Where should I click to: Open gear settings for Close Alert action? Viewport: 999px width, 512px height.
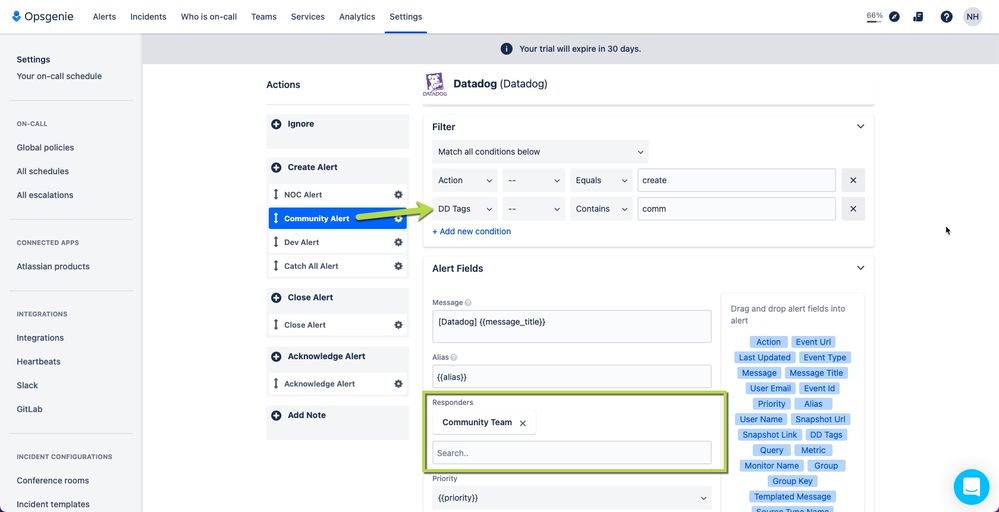[x=398, y=325]
